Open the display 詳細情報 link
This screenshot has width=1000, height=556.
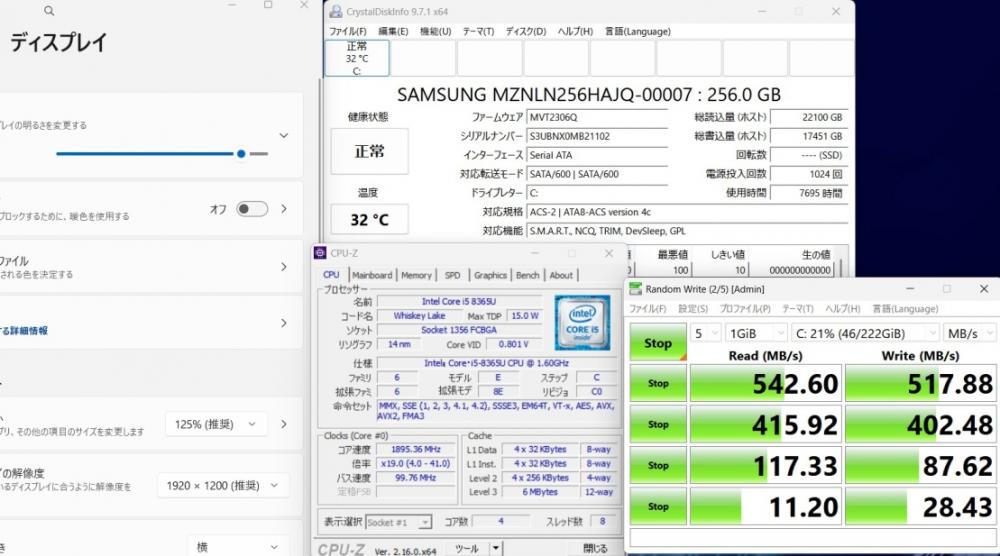click(24, 330)
